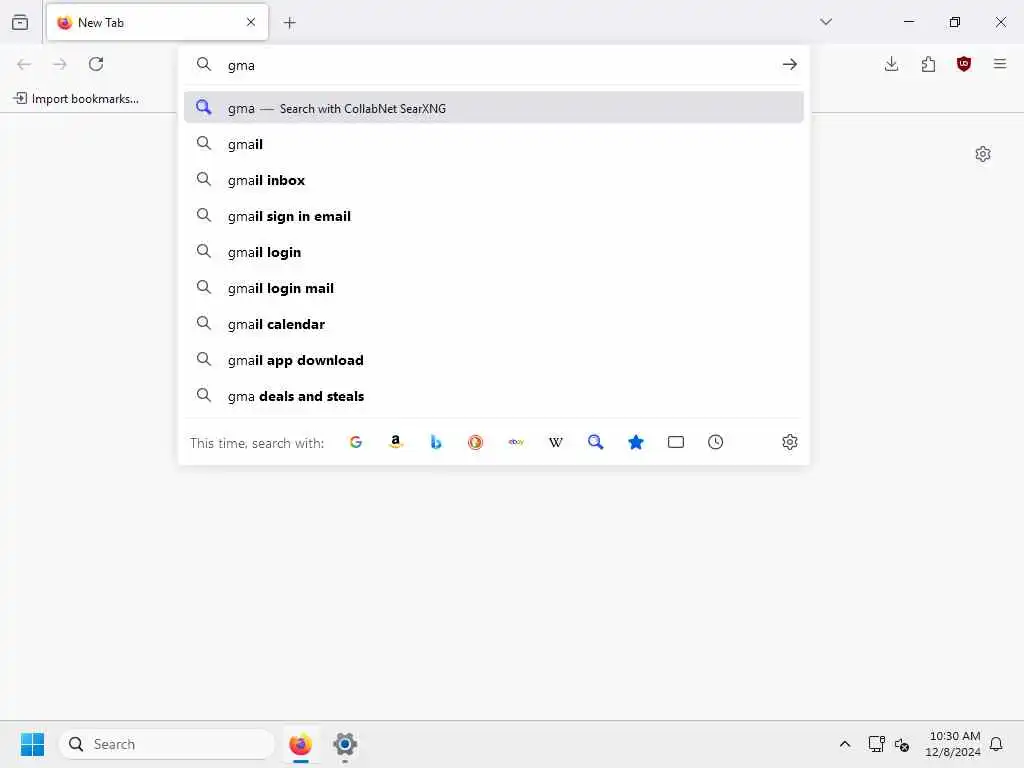Open the Extensions puzzle icon
1024x768 pixels.
[x=928, y=64]
